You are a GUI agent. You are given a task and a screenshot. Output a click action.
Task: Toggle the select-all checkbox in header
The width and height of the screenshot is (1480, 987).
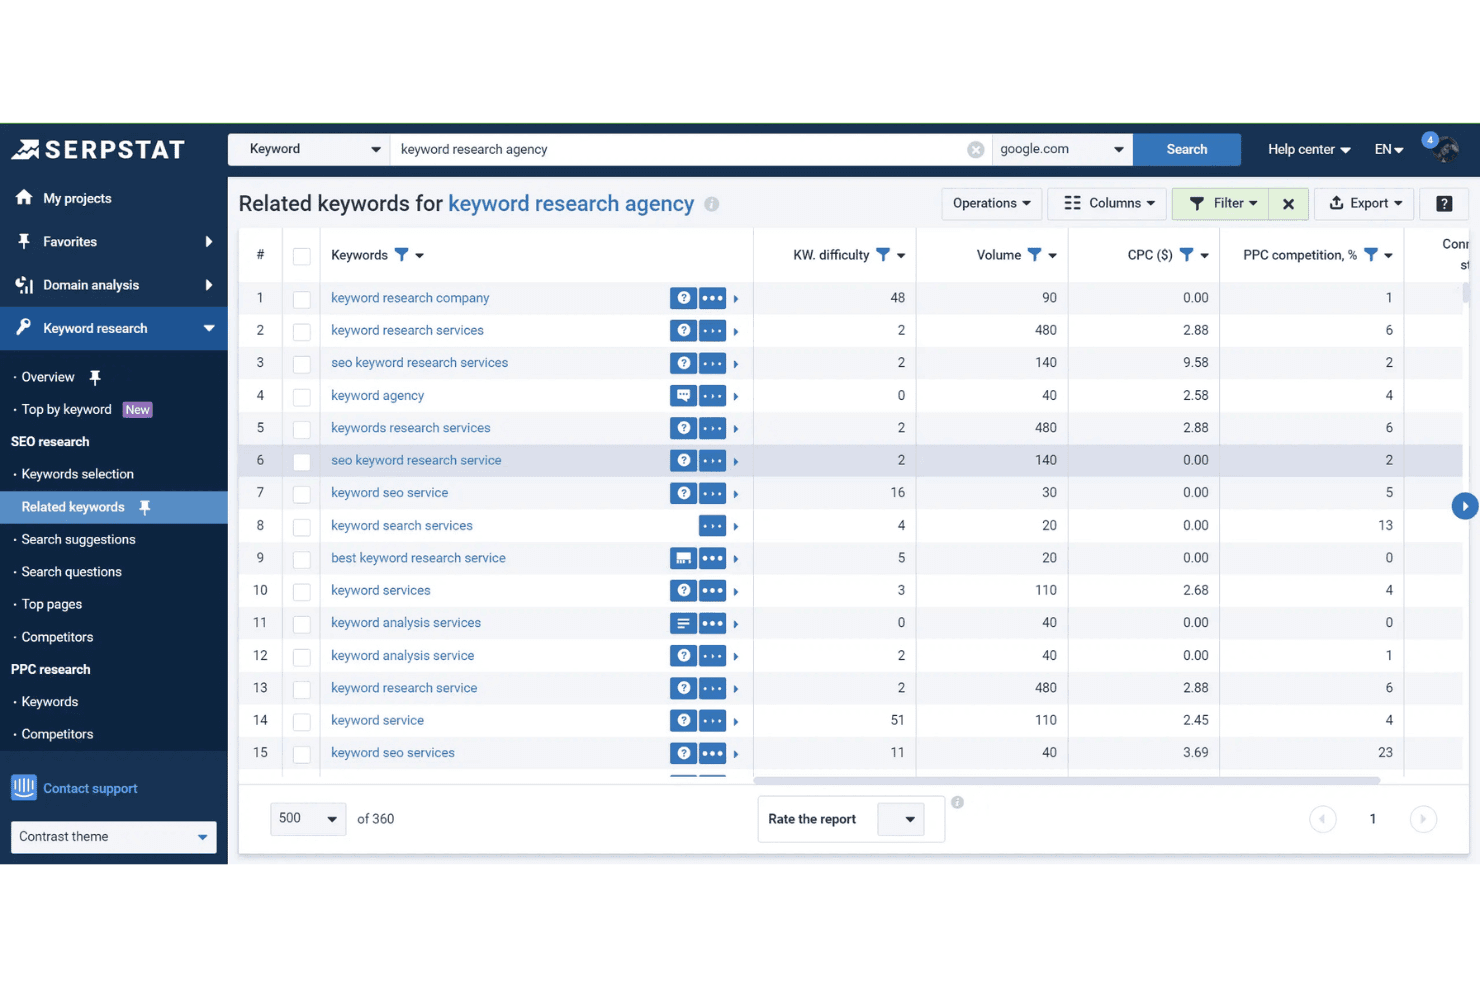tap(301, 256)
